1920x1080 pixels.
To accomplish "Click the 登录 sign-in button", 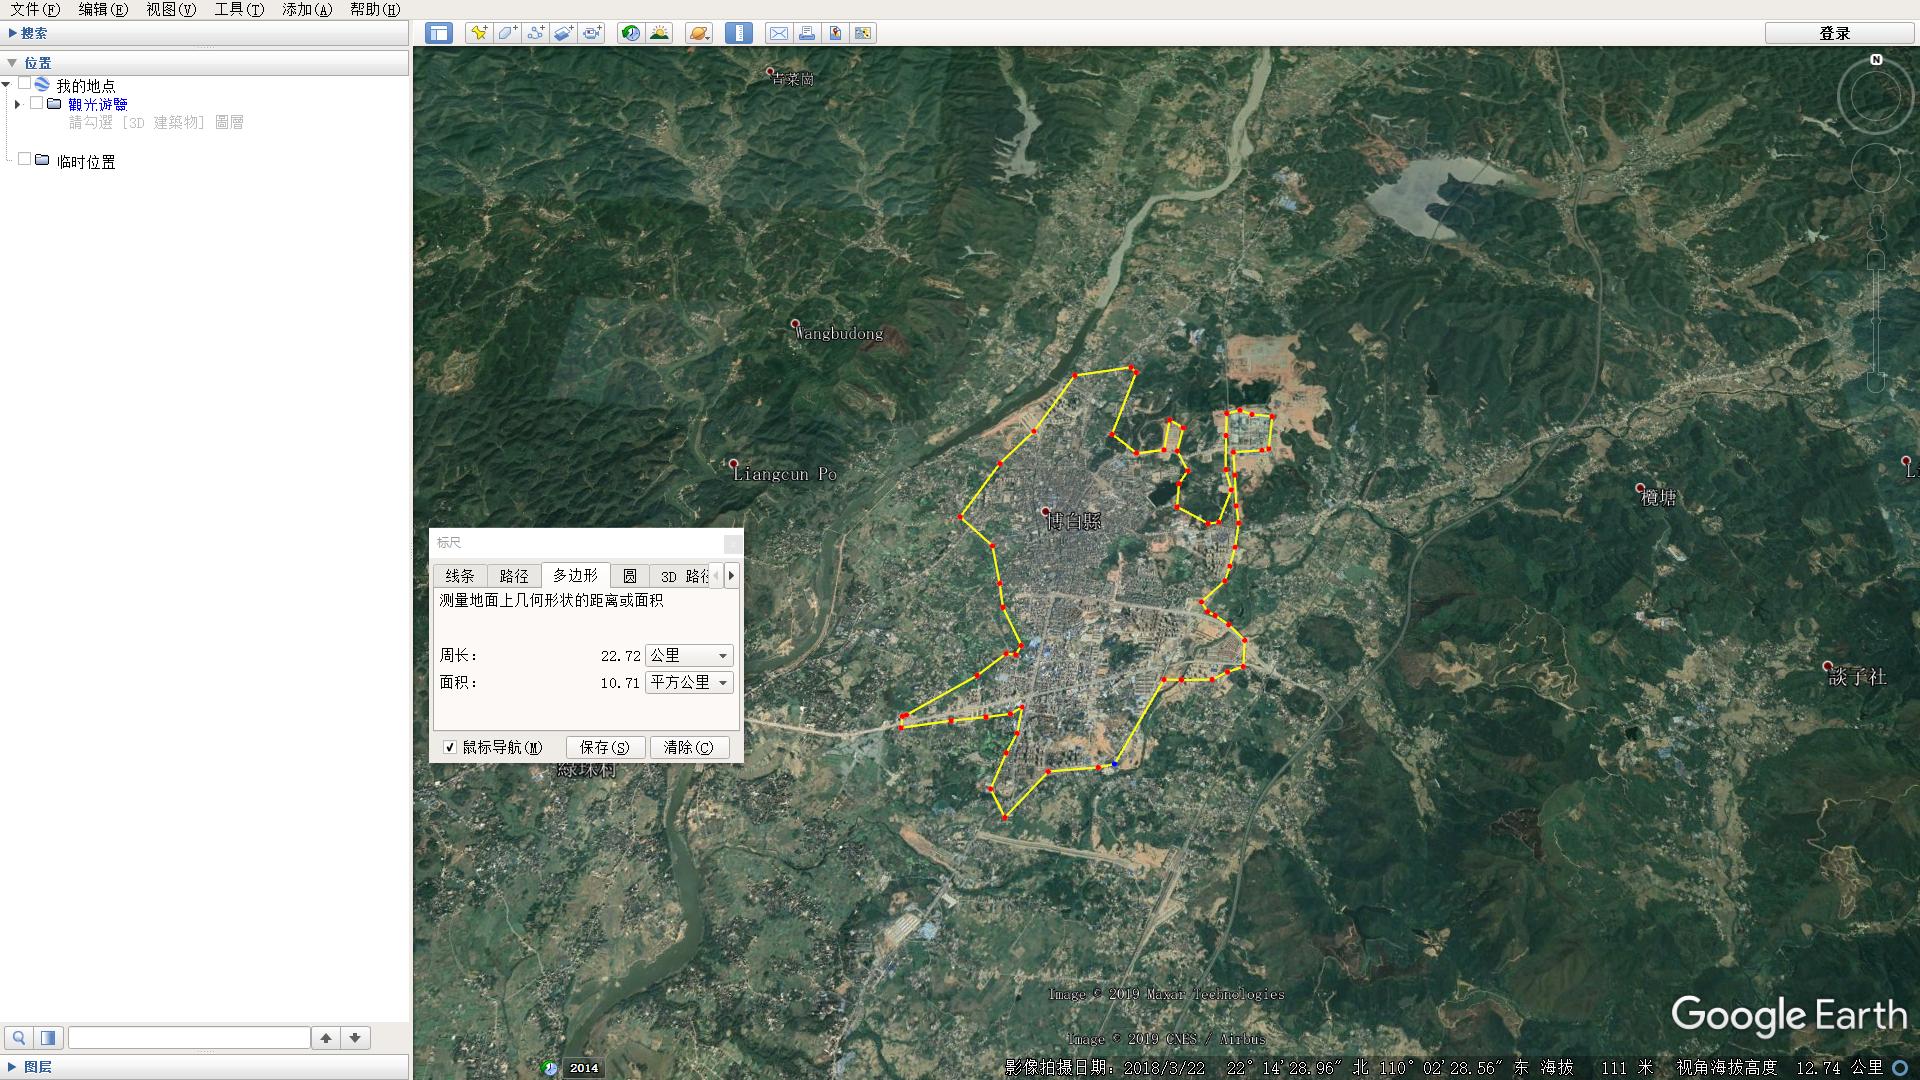I will point(1836,32).
